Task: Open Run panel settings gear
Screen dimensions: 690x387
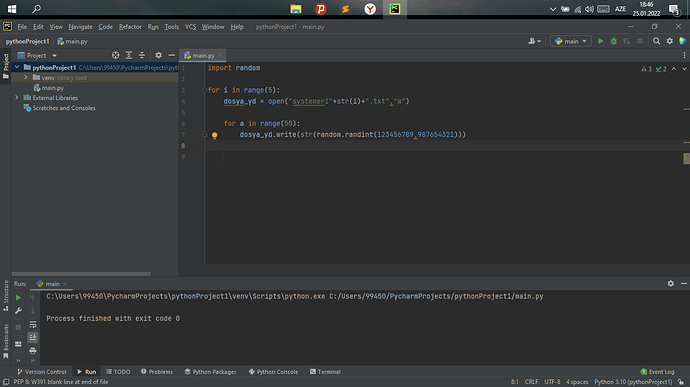Action: (670, 284)
